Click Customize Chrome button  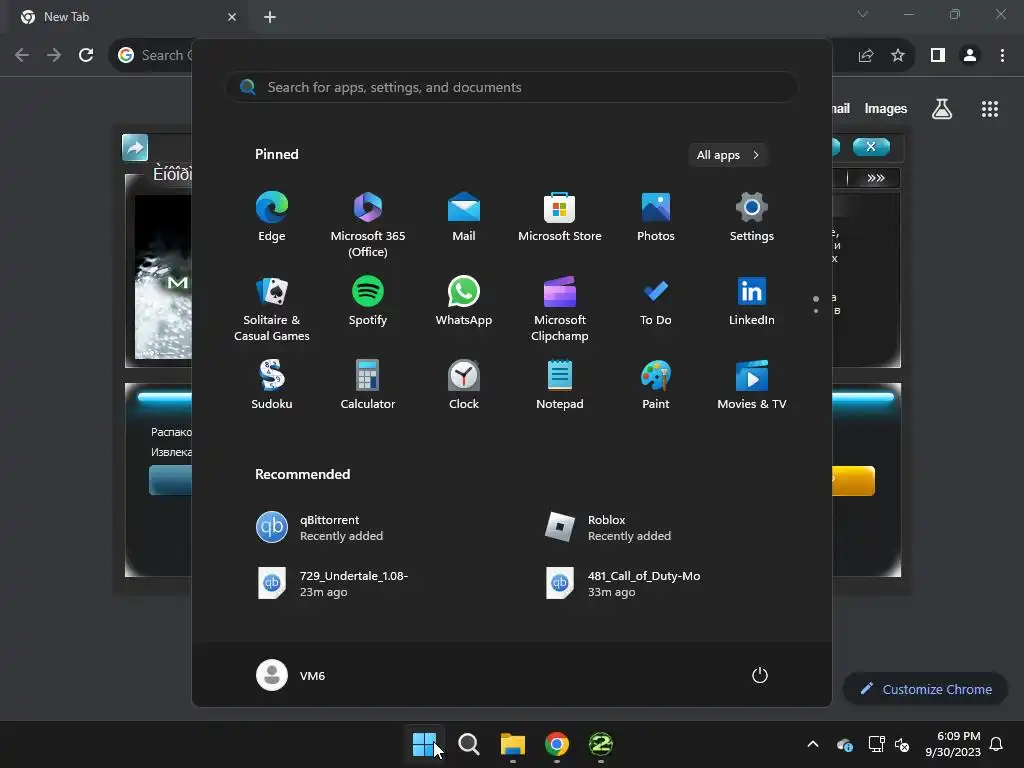coord(925,689)
